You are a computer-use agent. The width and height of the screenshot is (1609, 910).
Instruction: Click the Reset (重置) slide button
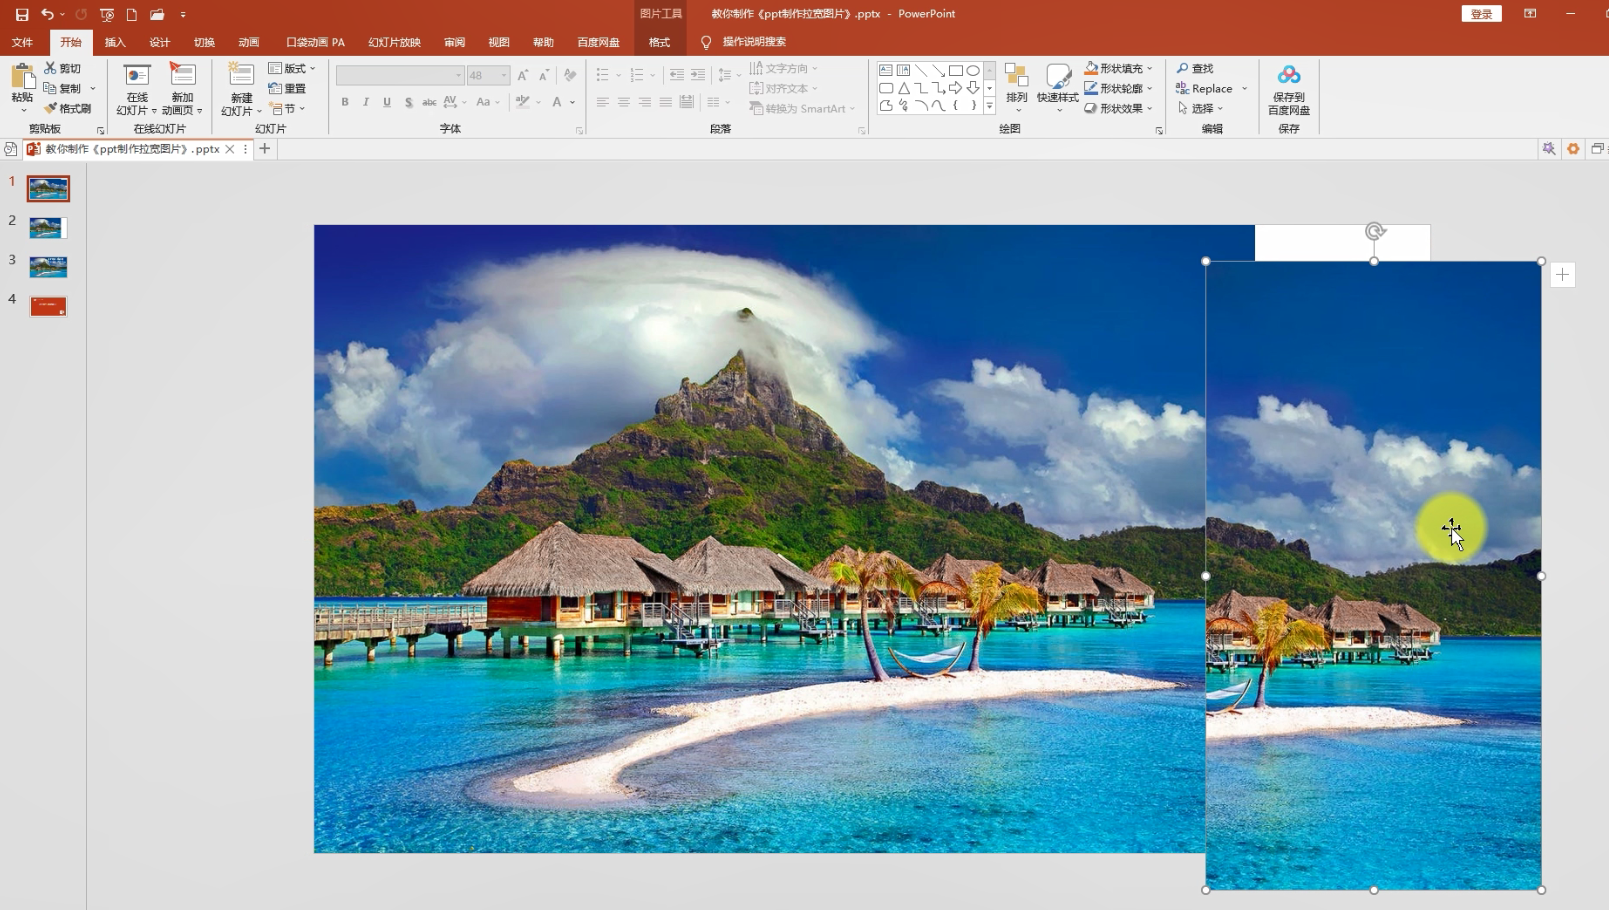pyautogui.click(x=287, y=88)
